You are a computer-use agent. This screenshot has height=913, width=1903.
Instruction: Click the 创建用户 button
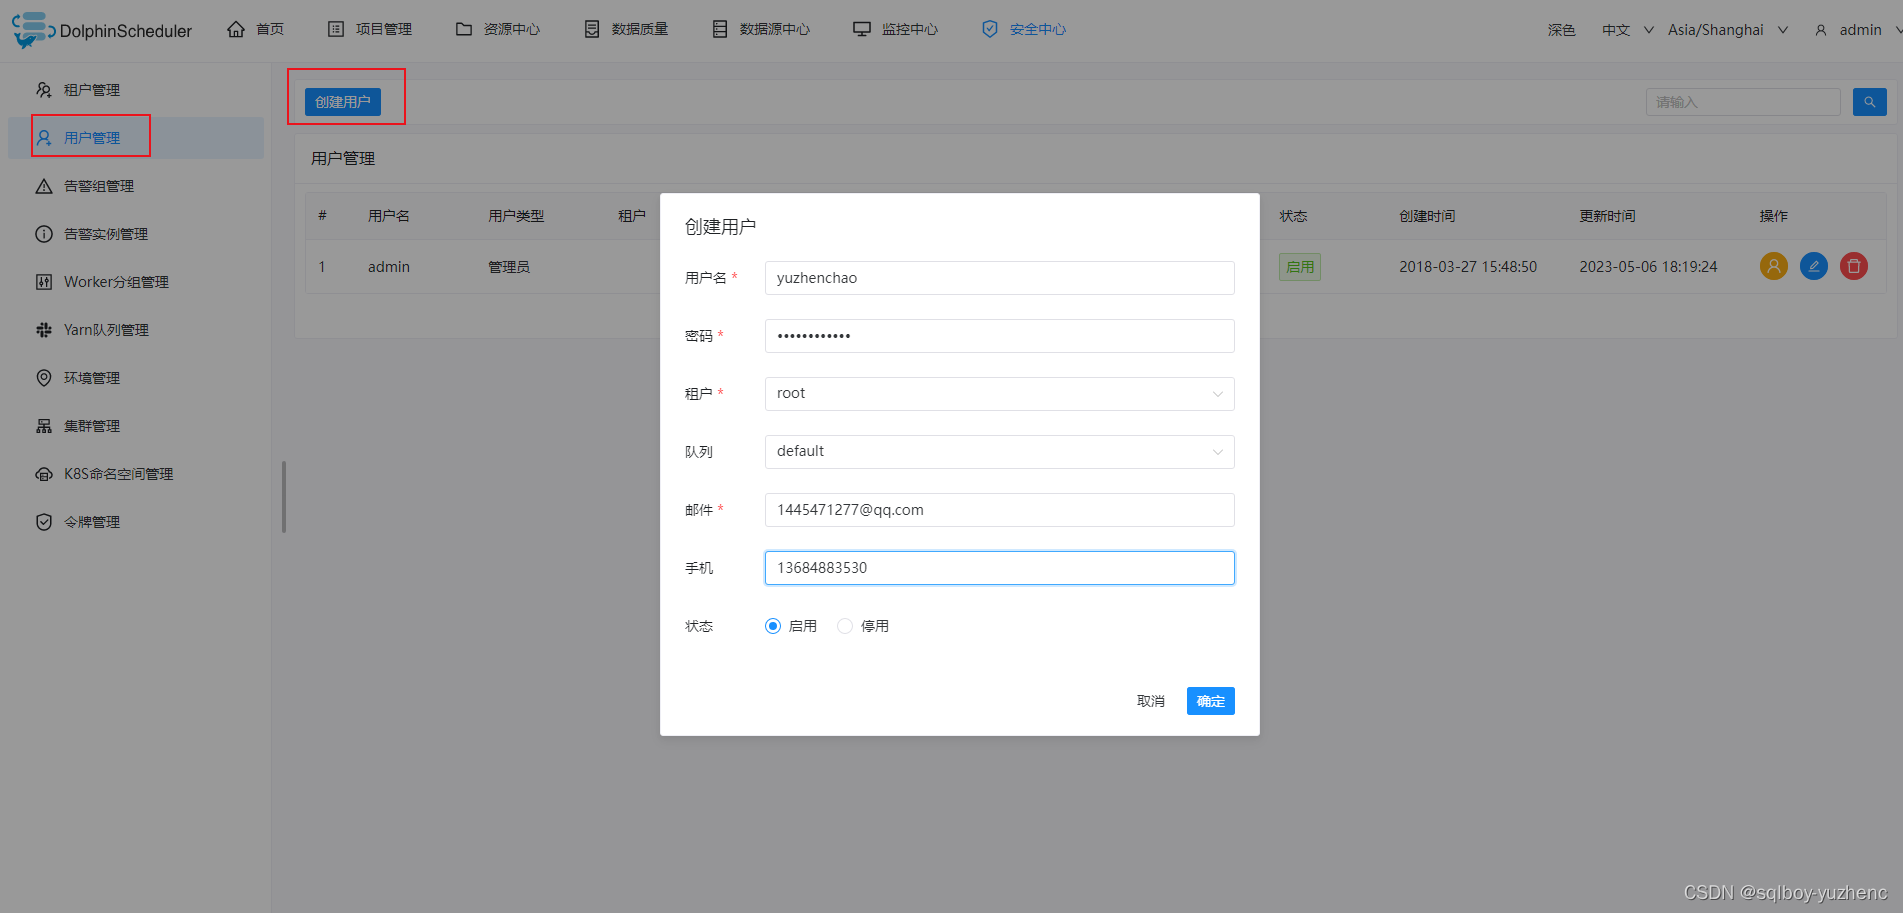click(343, 102)
